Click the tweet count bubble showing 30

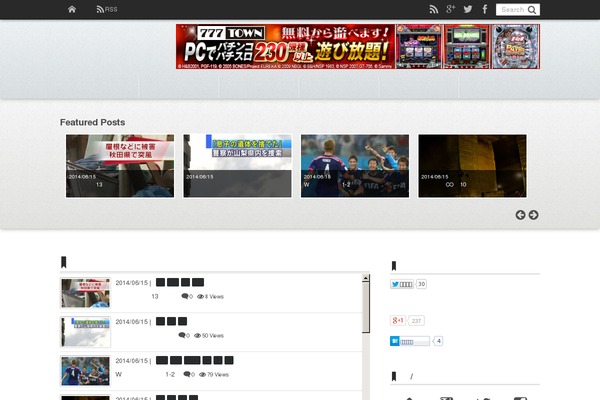(x=421, y=284)
